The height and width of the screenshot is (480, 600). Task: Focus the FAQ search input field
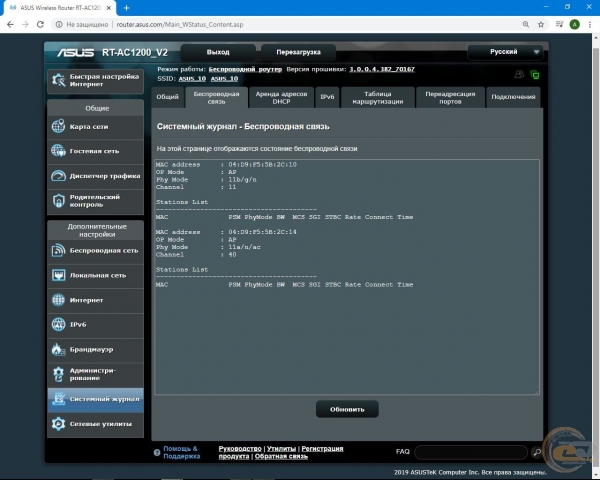pyautogui.click(x=471, y=452)
